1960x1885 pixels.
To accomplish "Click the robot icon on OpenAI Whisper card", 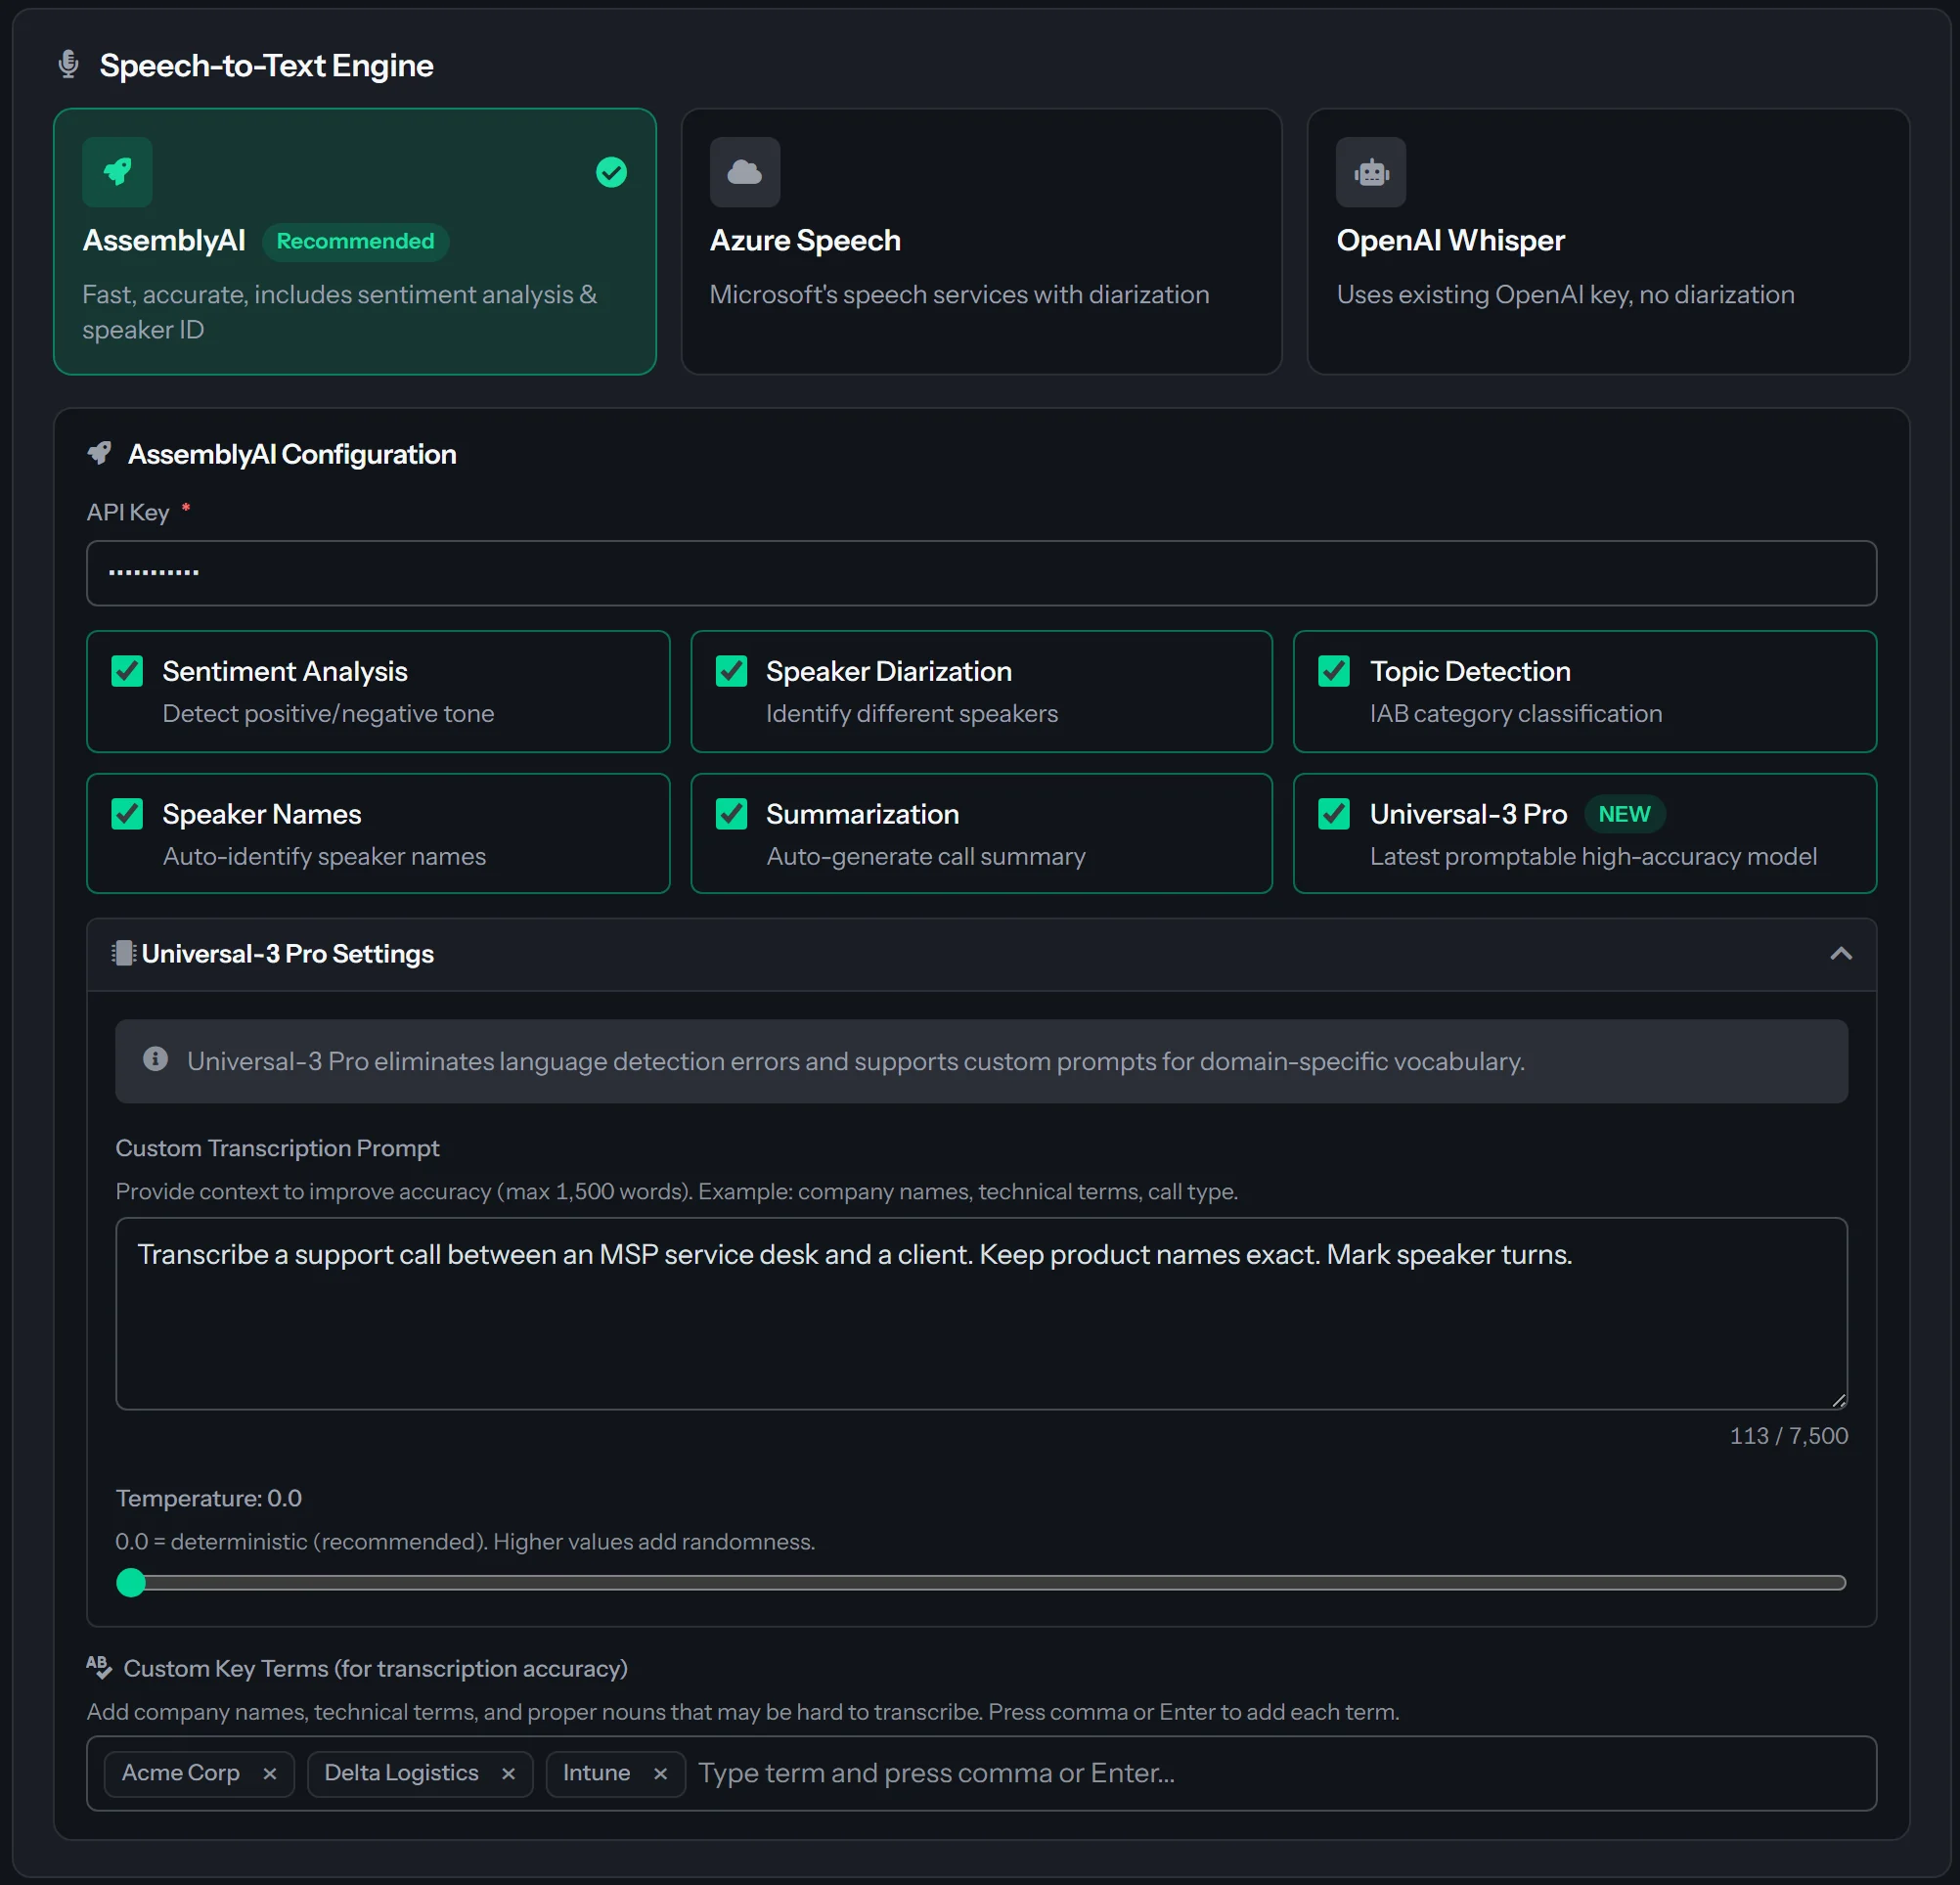I will (1371, 172).
